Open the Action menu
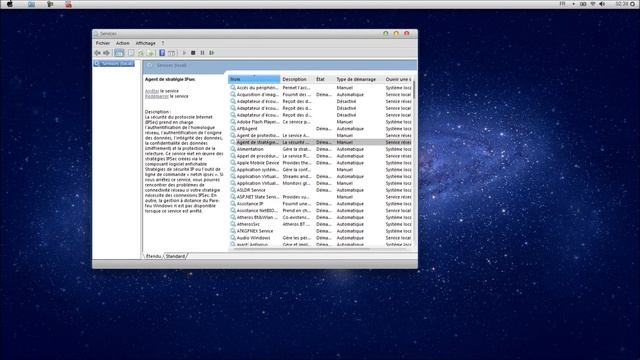This screenshot has width=640, height=360. tap(122, 43)
